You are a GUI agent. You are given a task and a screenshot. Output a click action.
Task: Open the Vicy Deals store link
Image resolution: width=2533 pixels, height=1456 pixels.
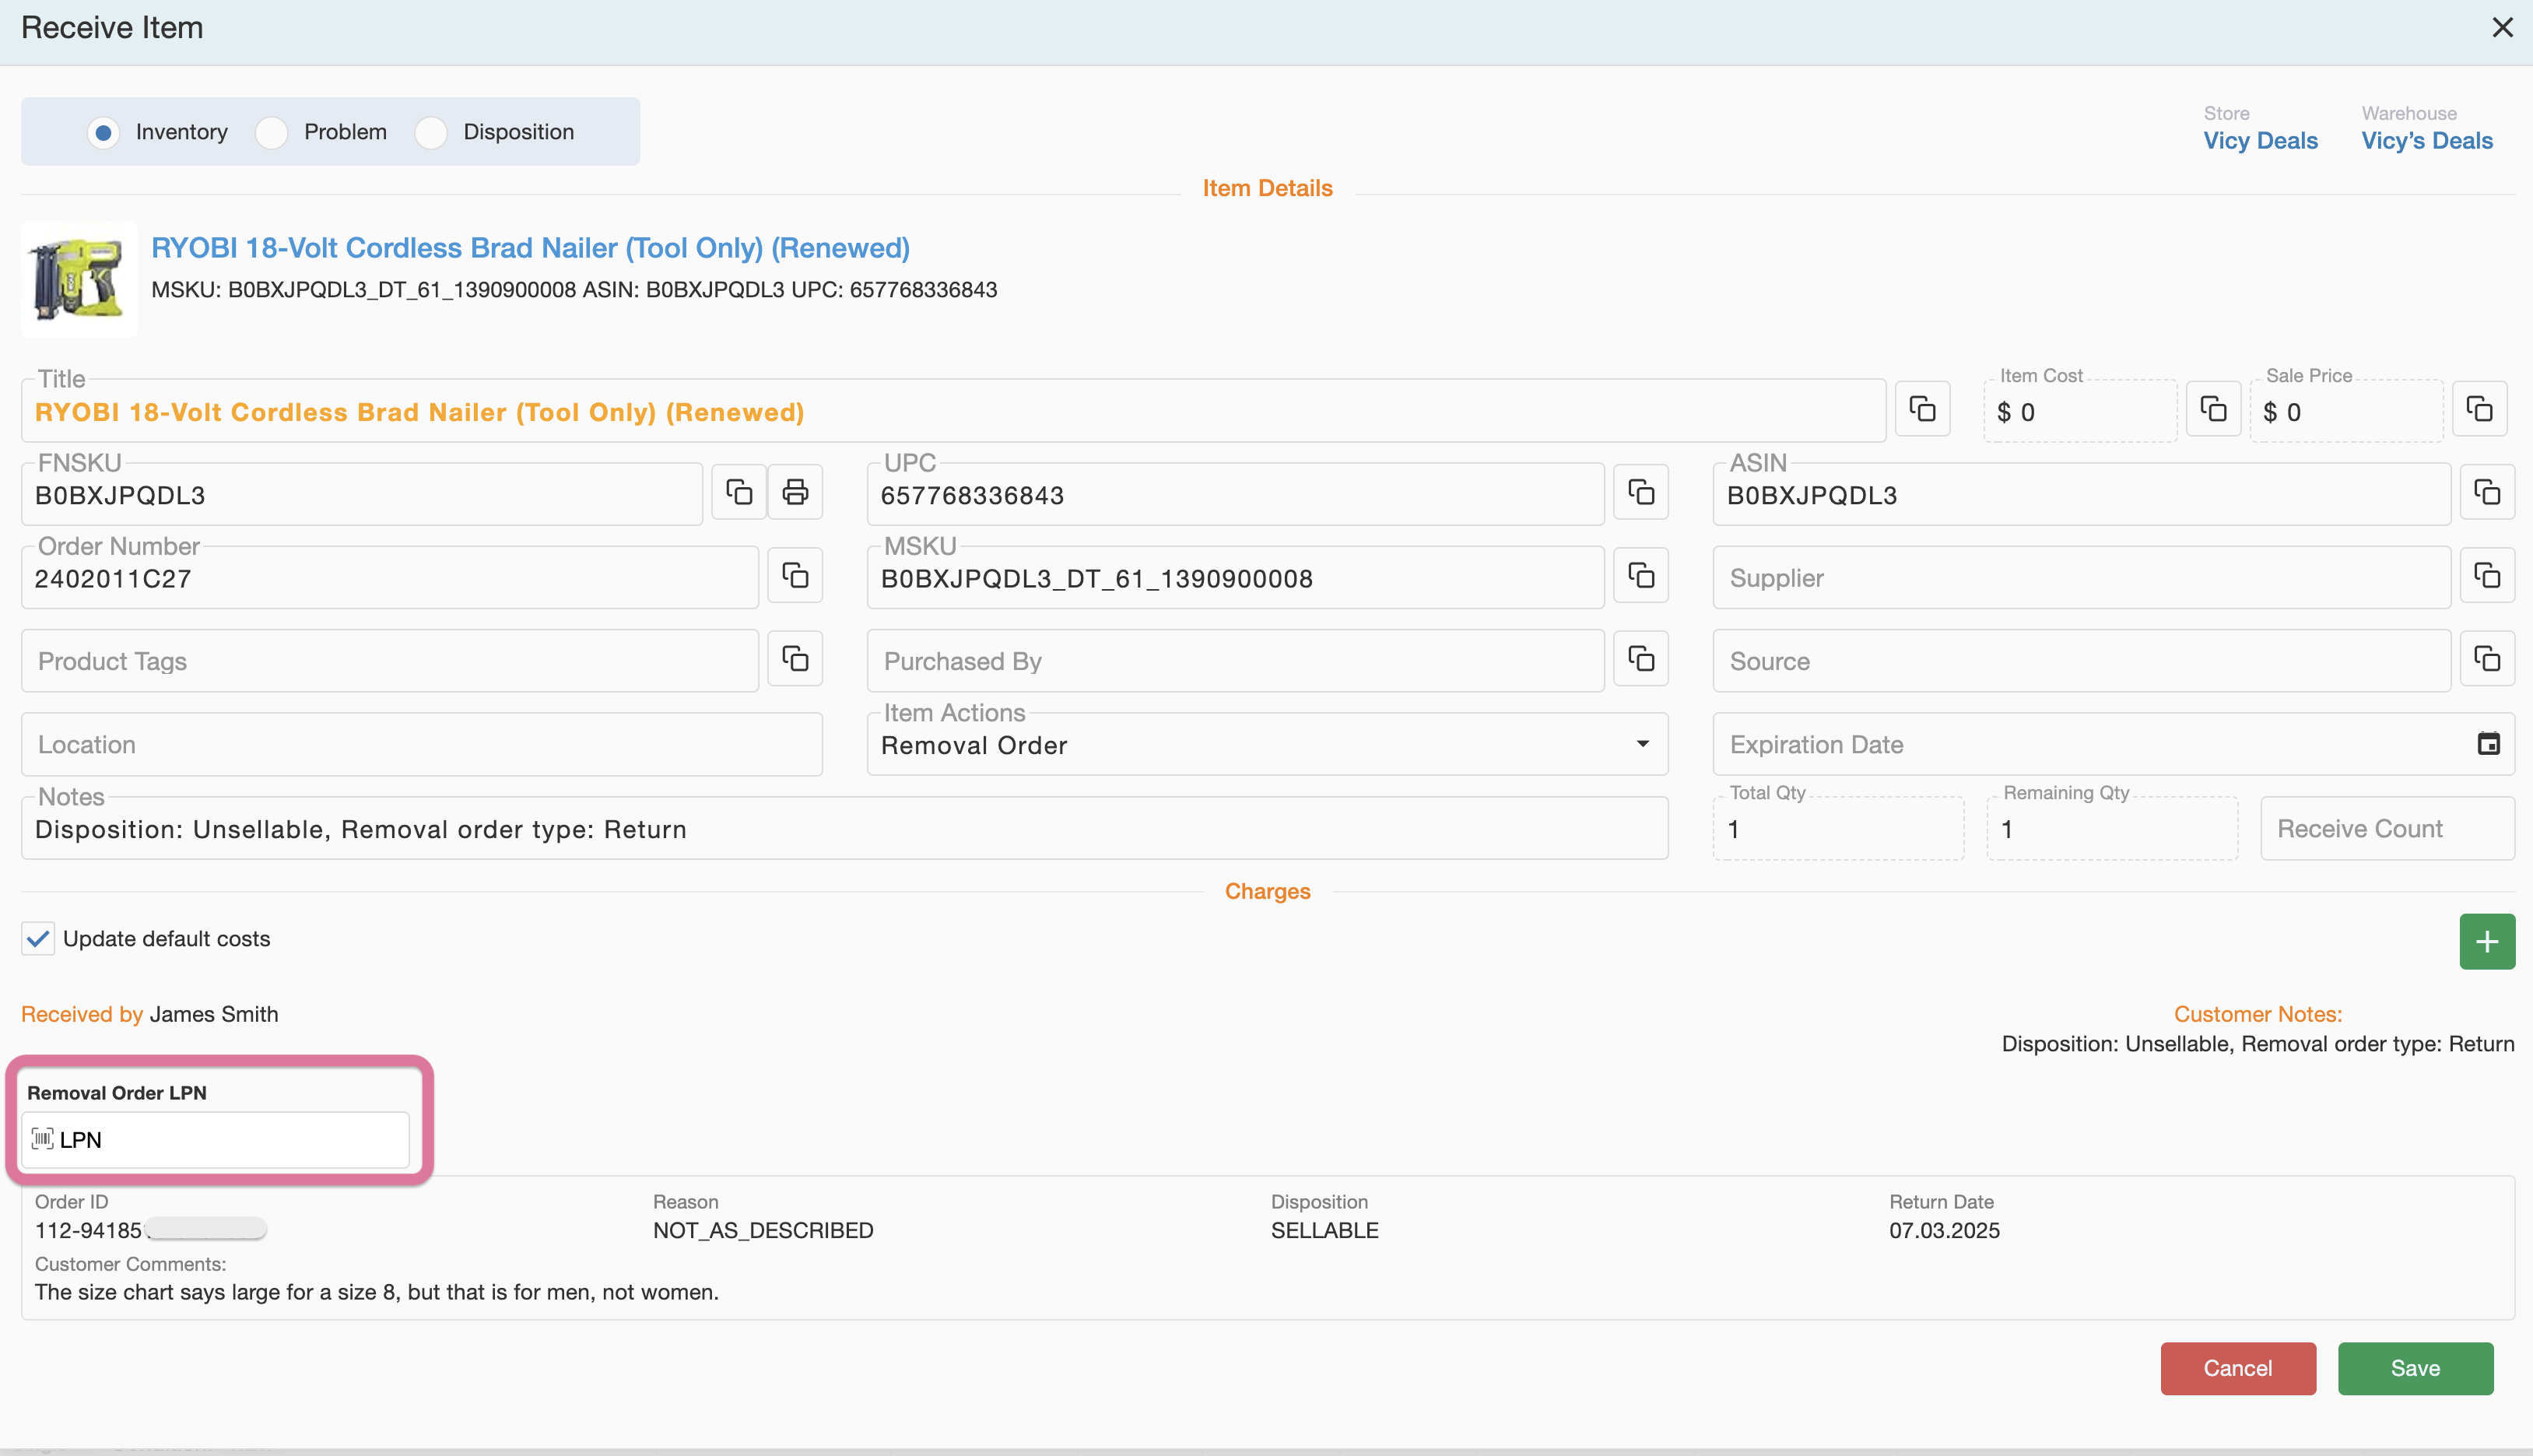tap(2260, 141)
